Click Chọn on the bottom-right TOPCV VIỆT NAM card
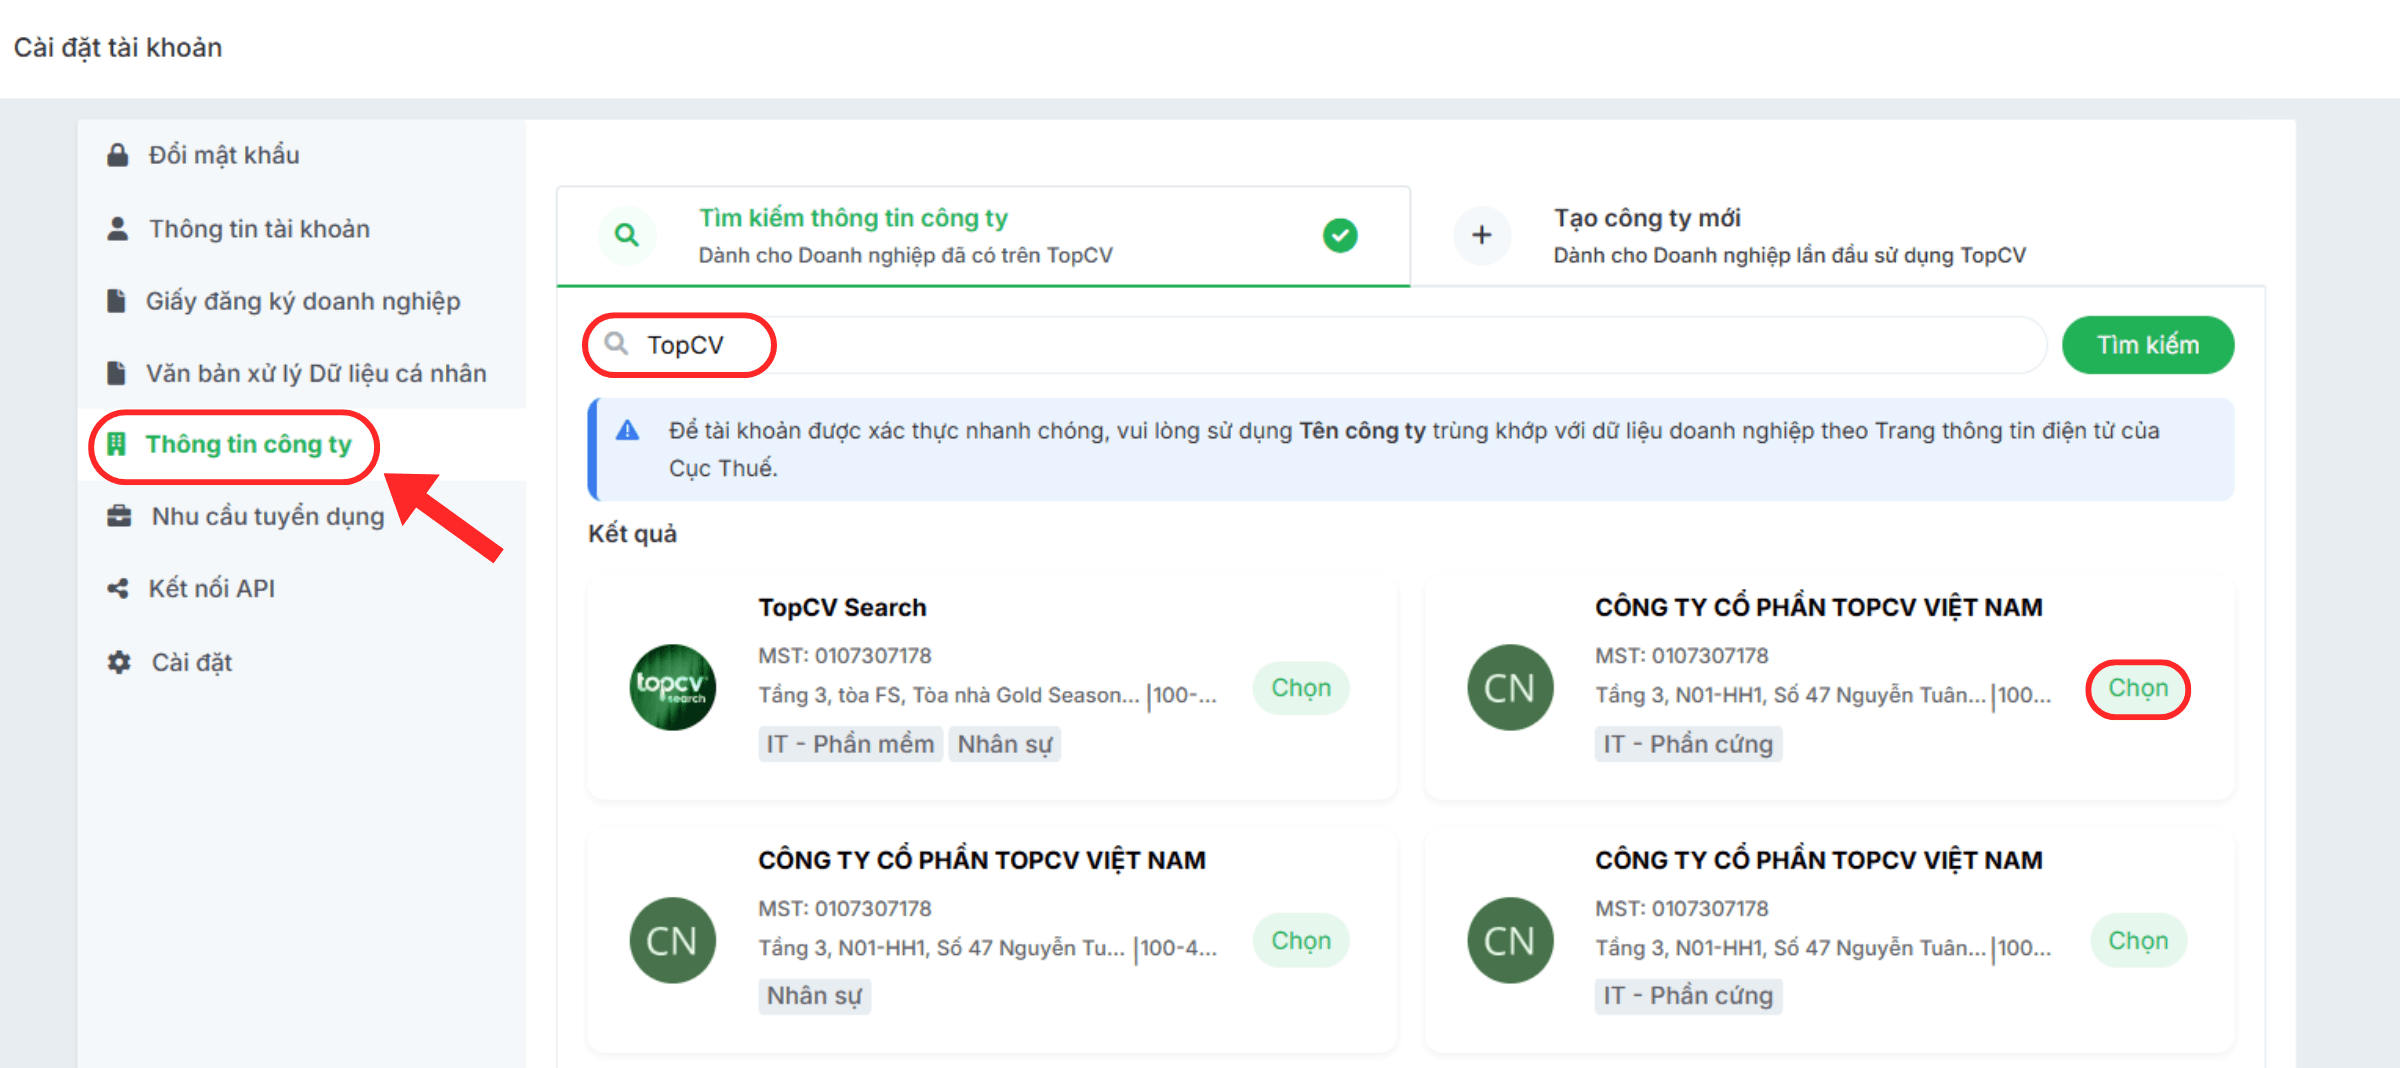 (x=2138, y=941)
